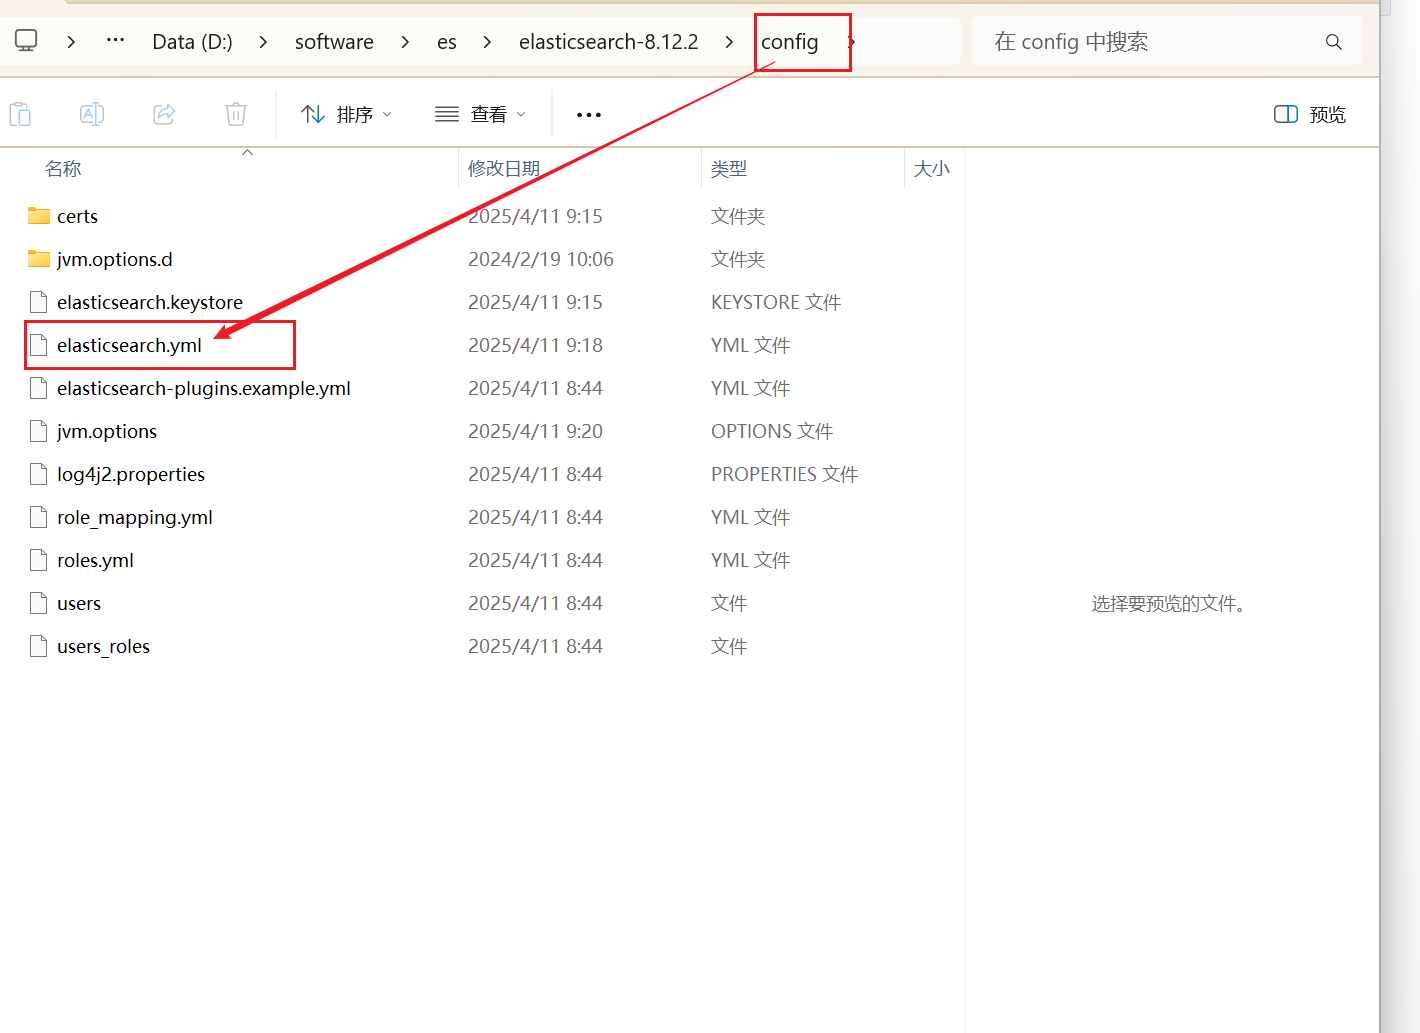Image resolution: width=1420 pixels, height=1033 pixels.
Task: Click the log4j2.properties file name
Action: click(x=131, y=474)
